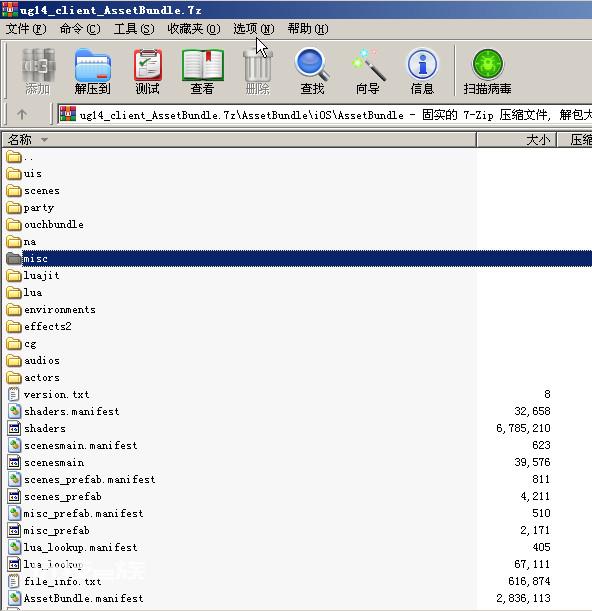The image size is (592, 611).
Task: Sort by the 大小 column header
Action: pyautogui.click(x=516, y=140)
